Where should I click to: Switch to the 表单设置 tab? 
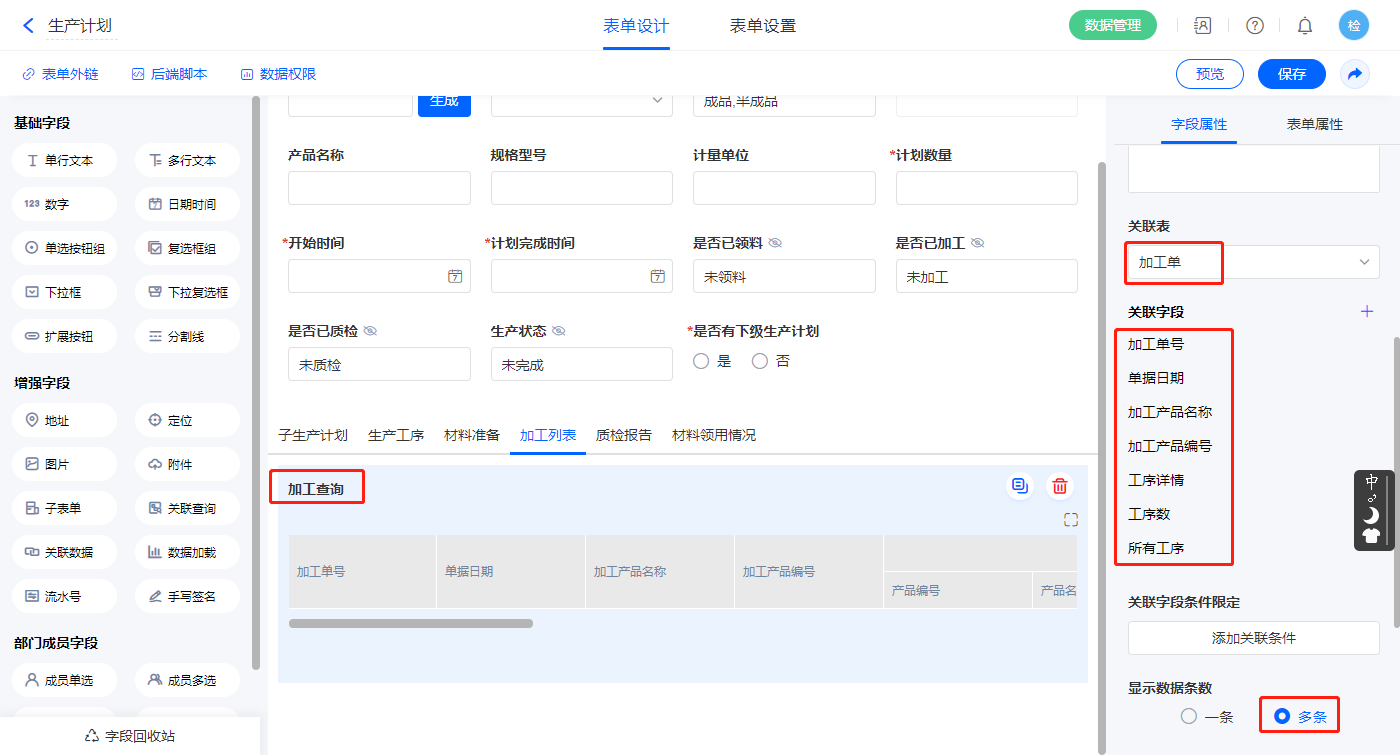pos(762,26)
